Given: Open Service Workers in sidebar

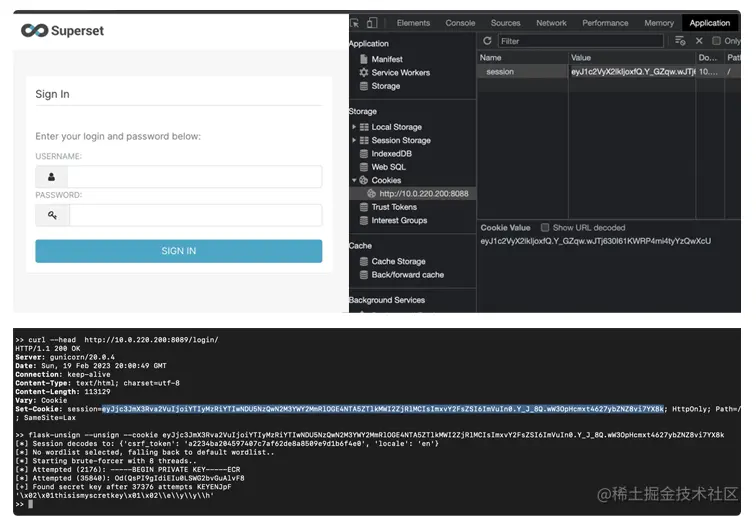Looking at the screenshot, I should coord(400,72).
